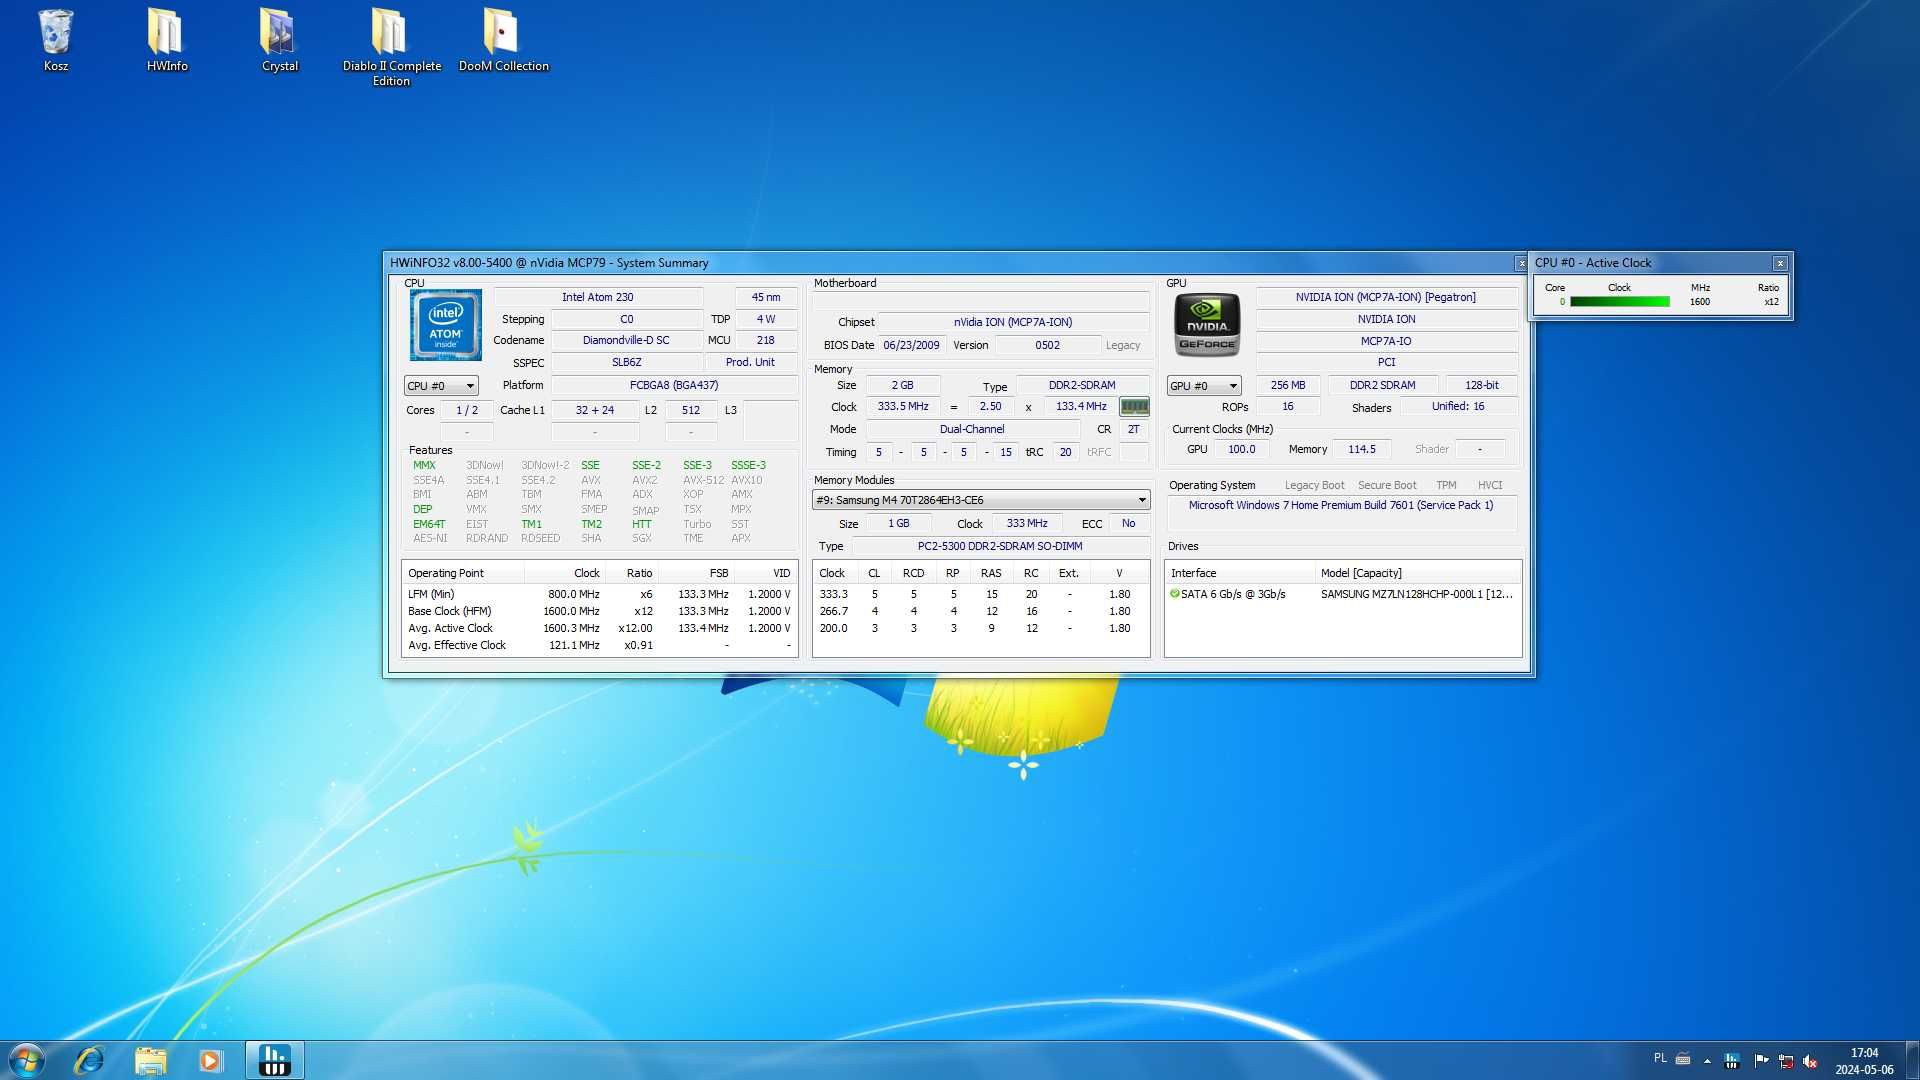
Task: Click the Unified: 16 shaders value
Action: [1458, 406]
